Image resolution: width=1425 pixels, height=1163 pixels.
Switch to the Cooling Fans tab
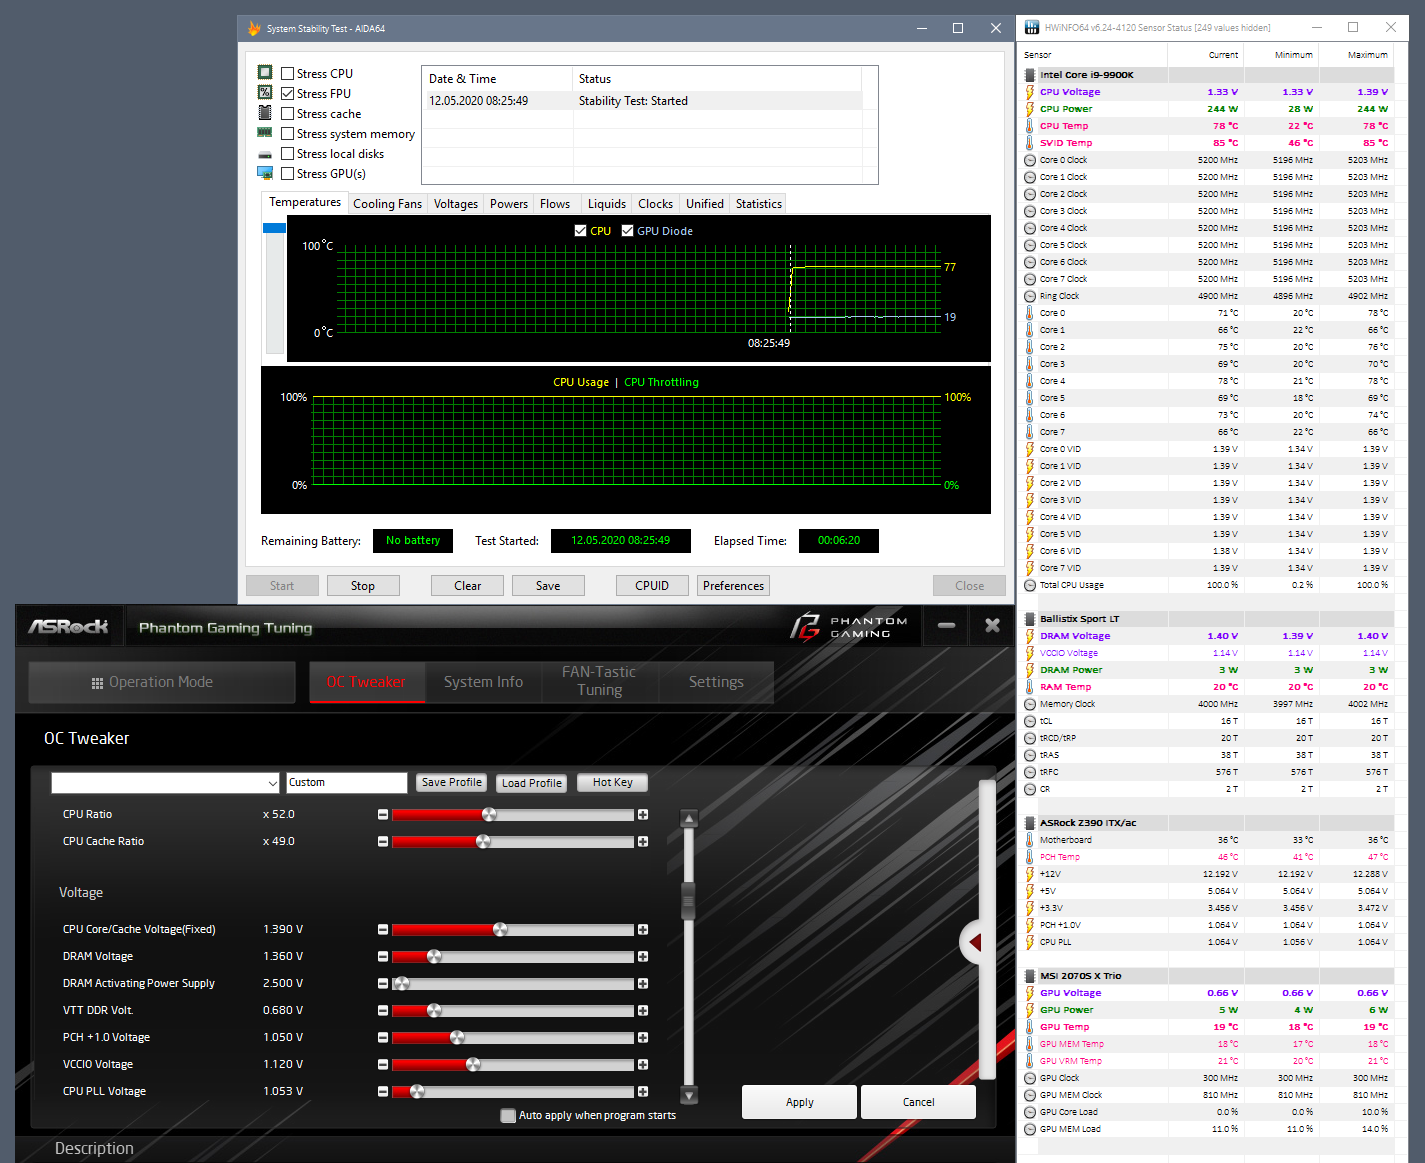tap(388, 204)
